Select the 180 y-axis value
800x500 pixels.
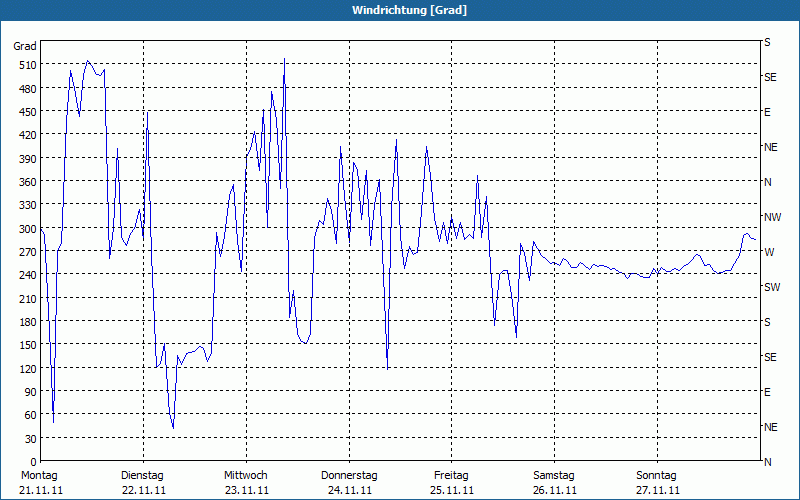(28, 321)
